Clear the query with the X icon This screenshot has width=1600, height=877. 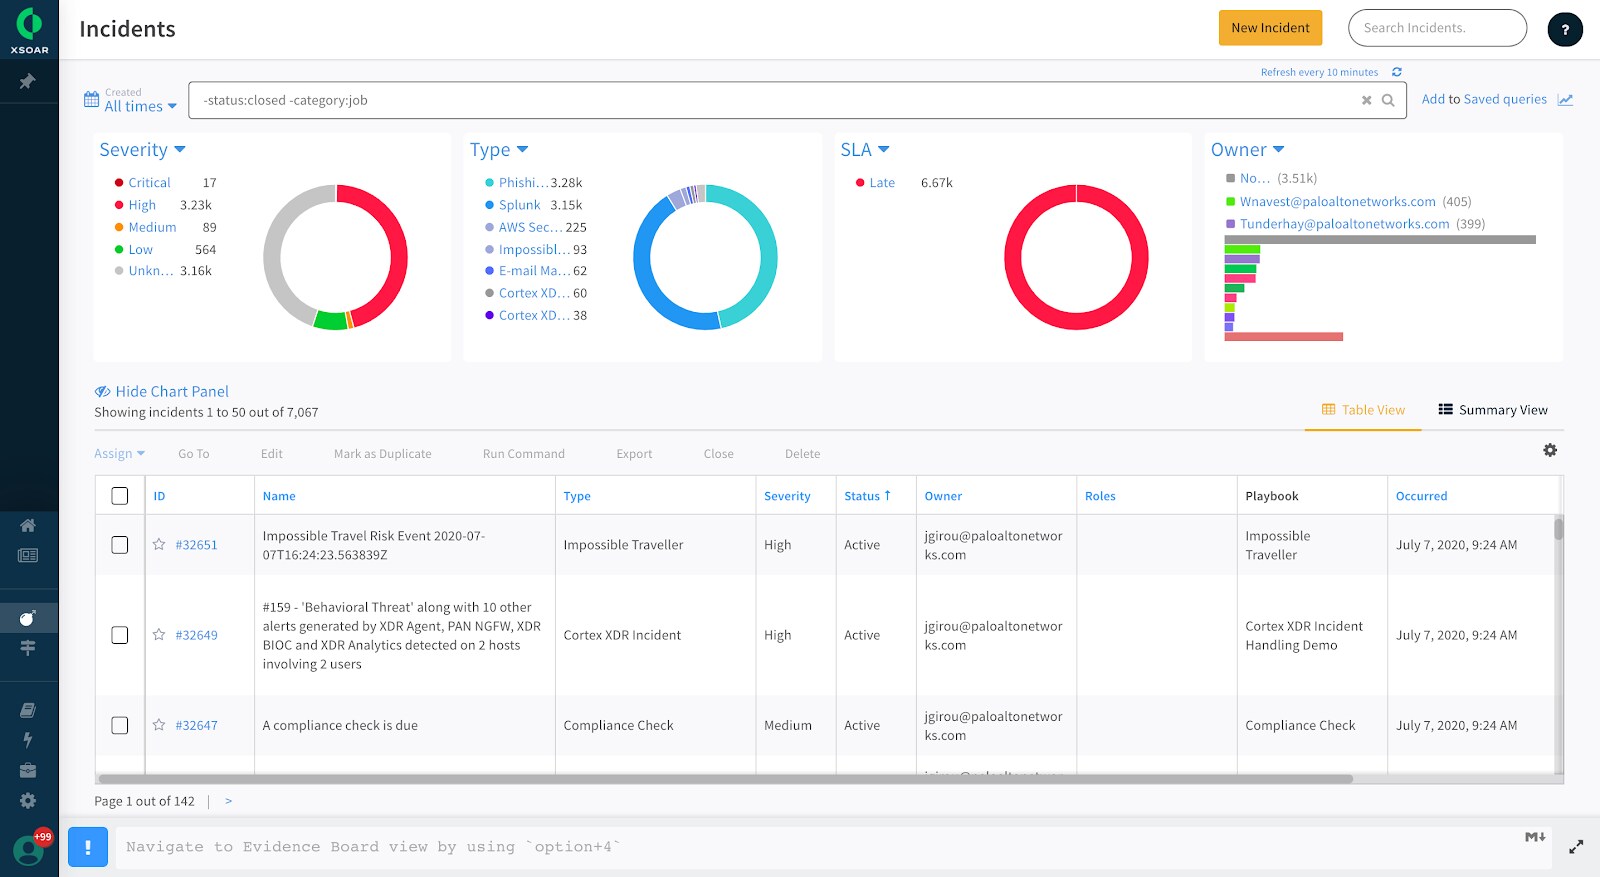pyautogui.click(x=1366, y=100)
